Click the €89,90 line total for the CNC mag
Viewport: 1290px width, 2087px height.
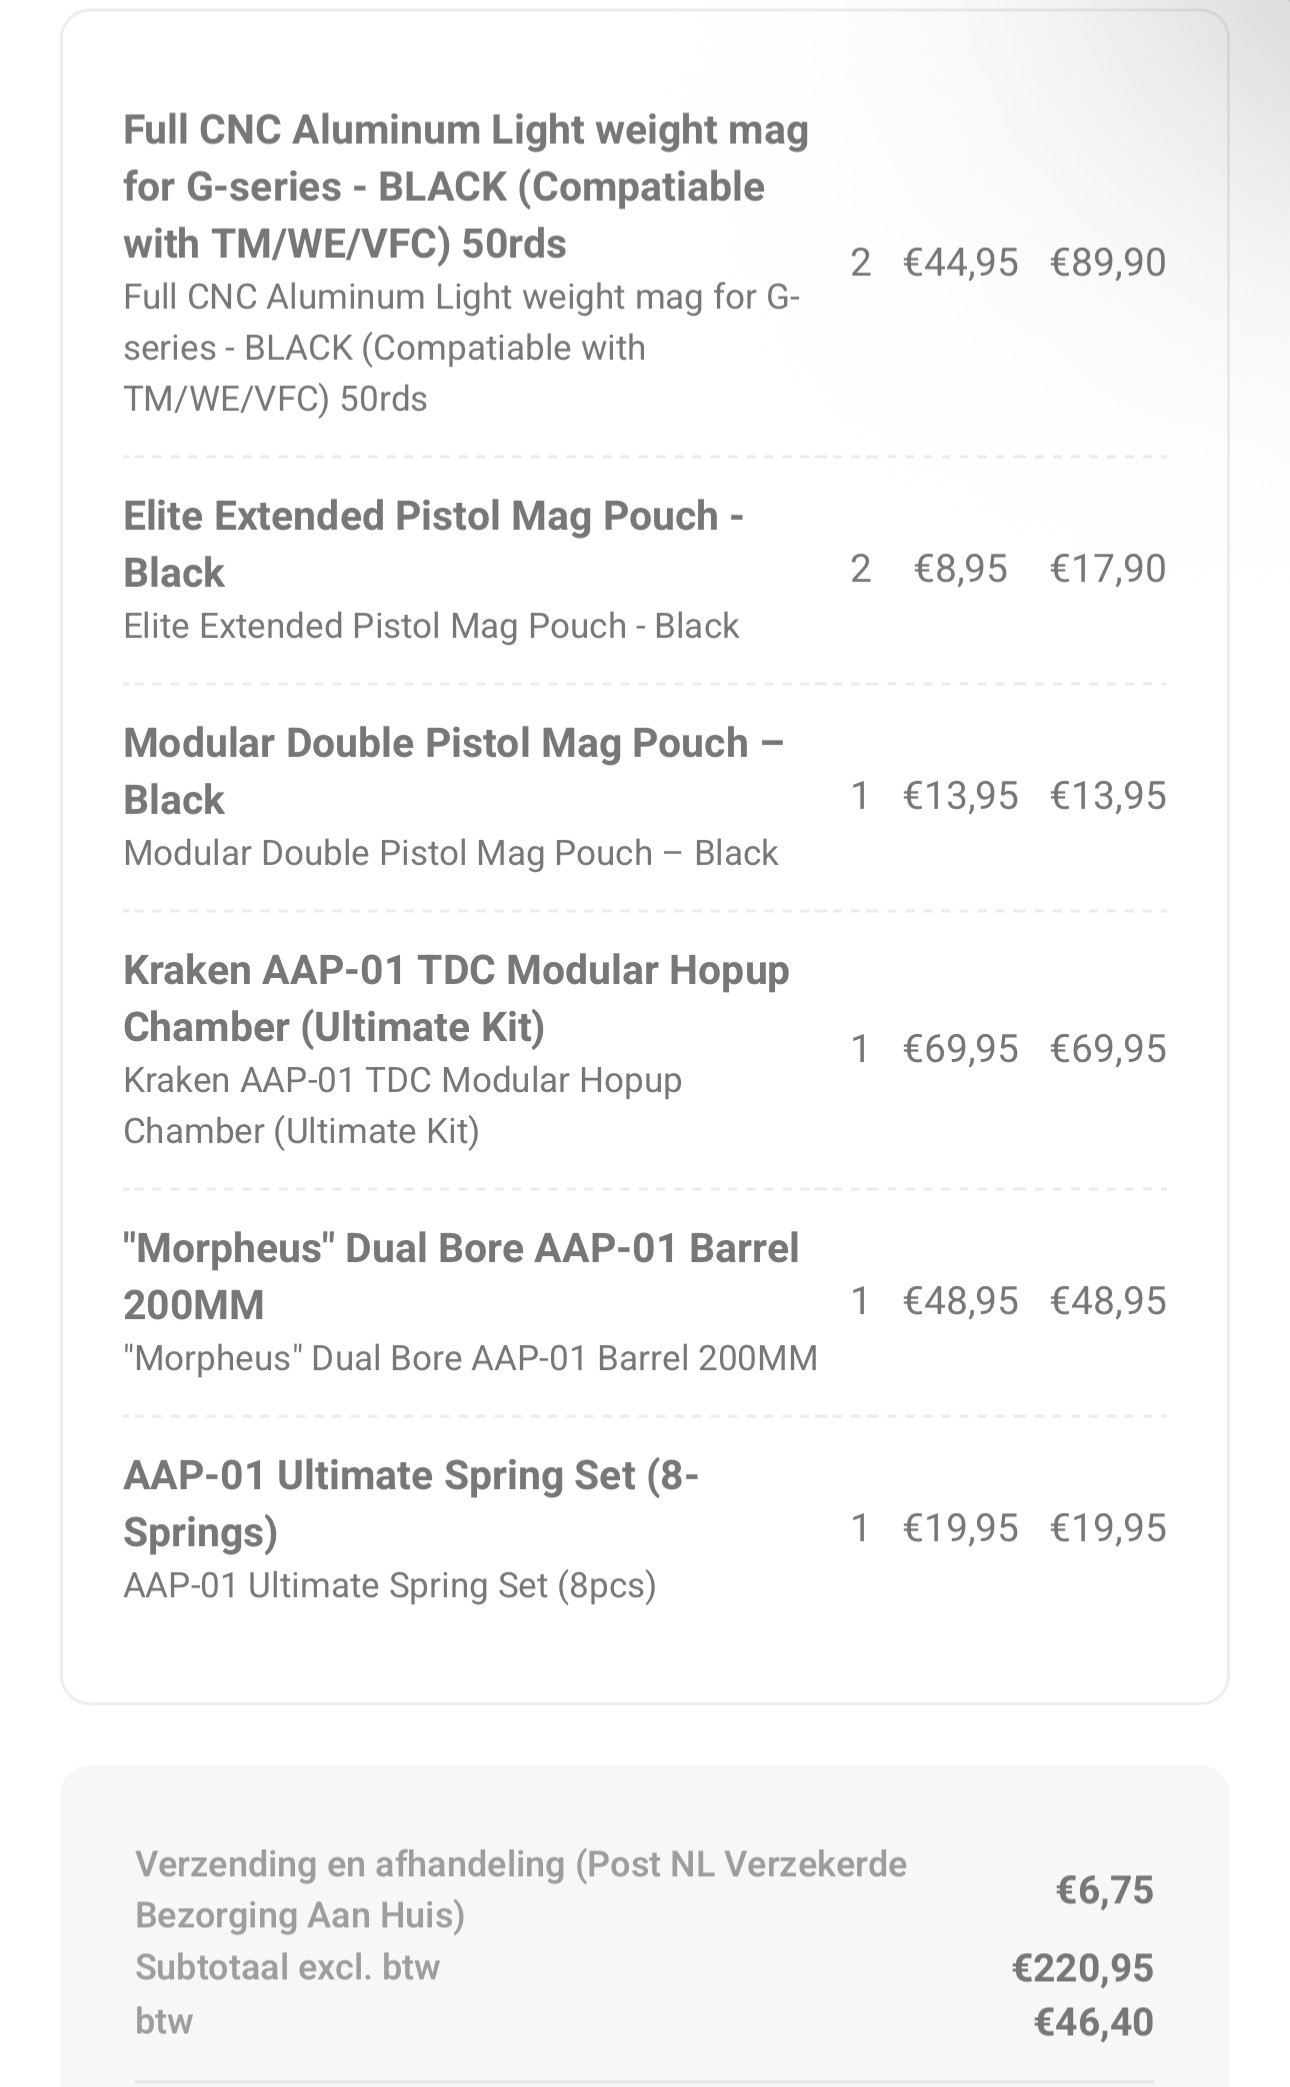(1107, 263)
